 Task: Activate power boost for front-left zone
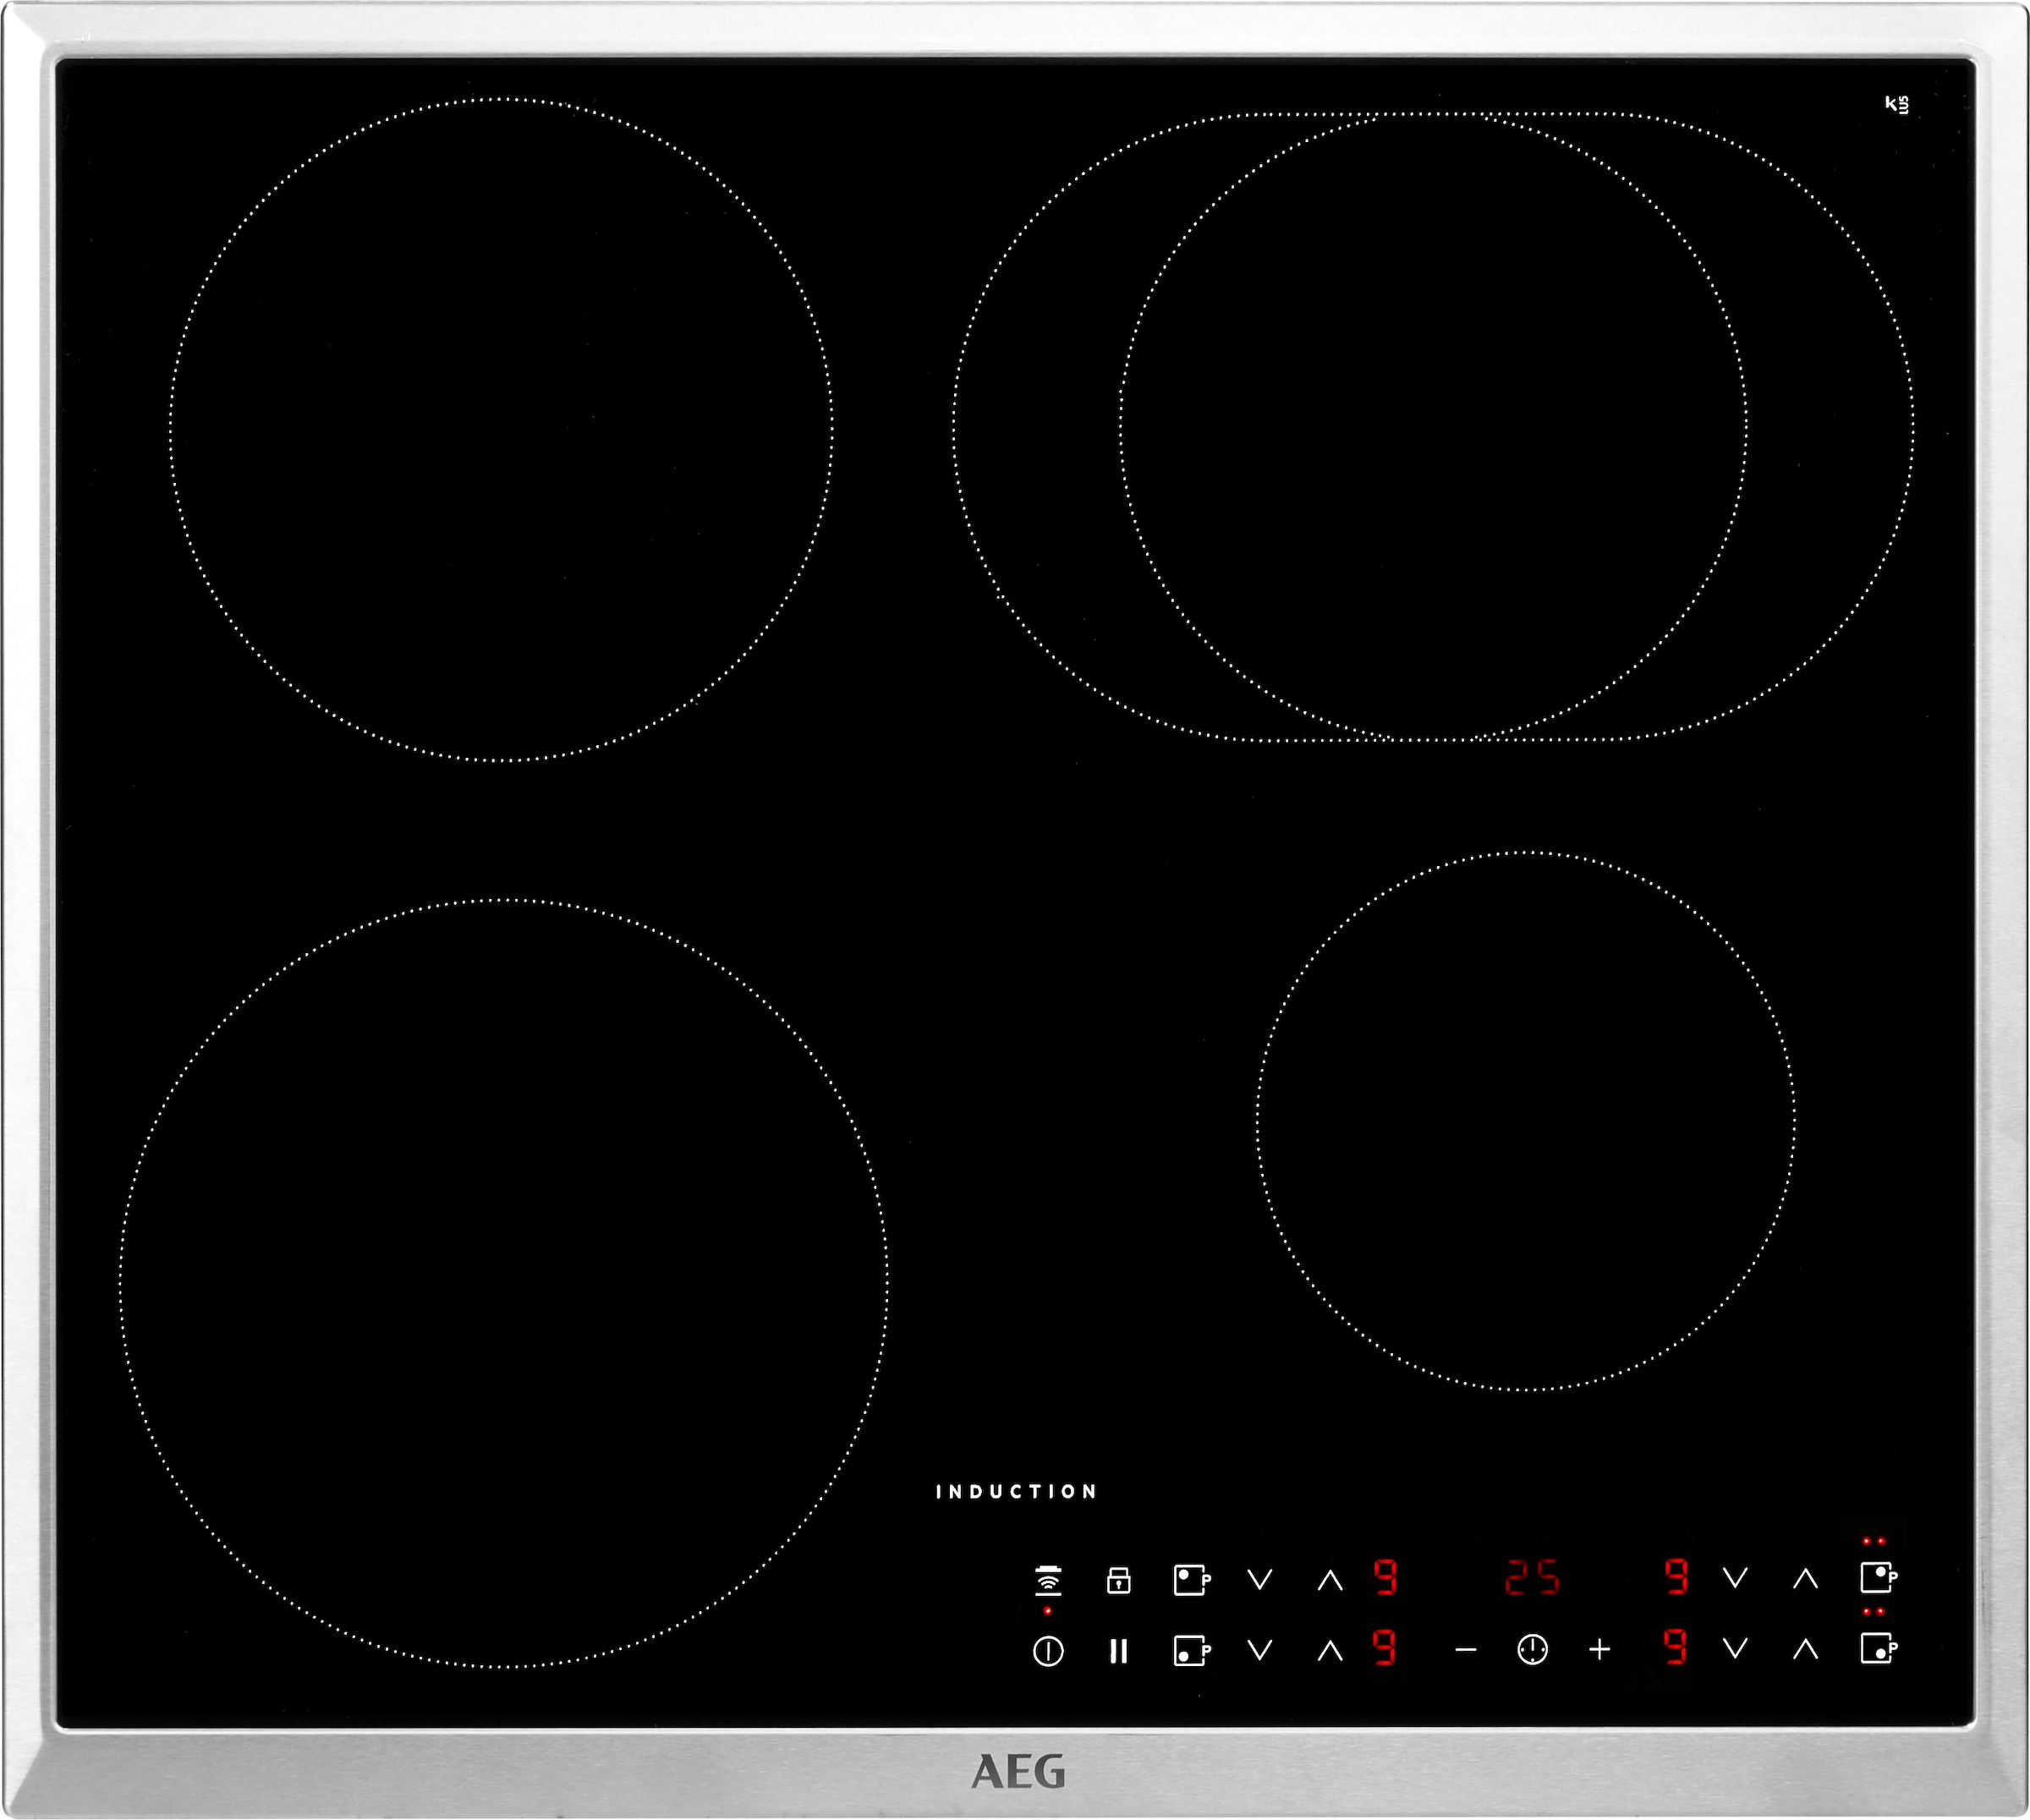[x=1191, y=1651]
